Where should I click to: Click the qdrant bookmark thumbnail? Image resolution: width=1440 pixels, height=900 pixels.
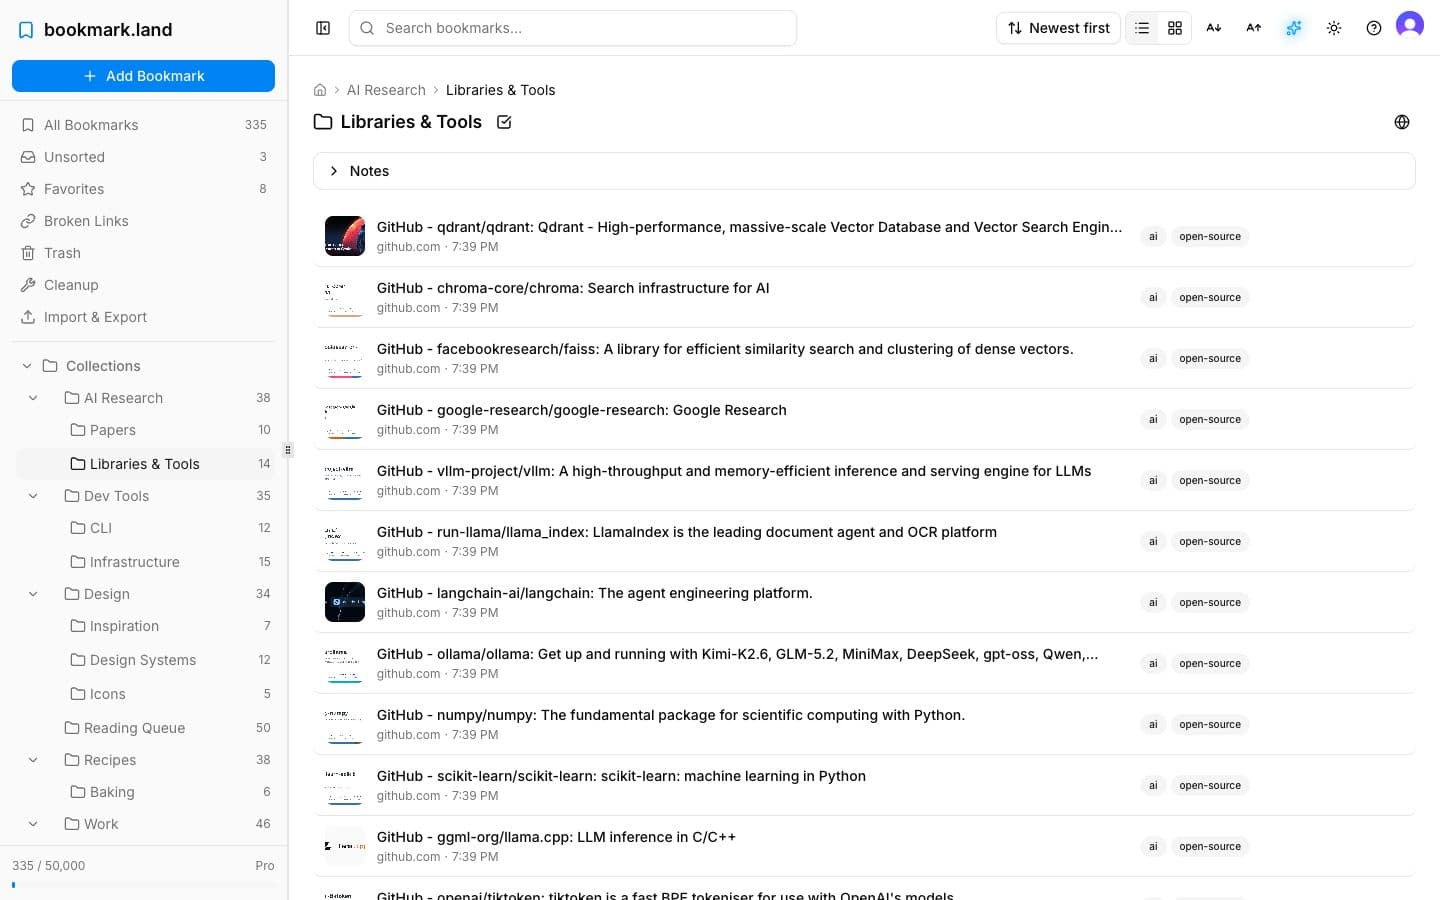click(345, 236)
